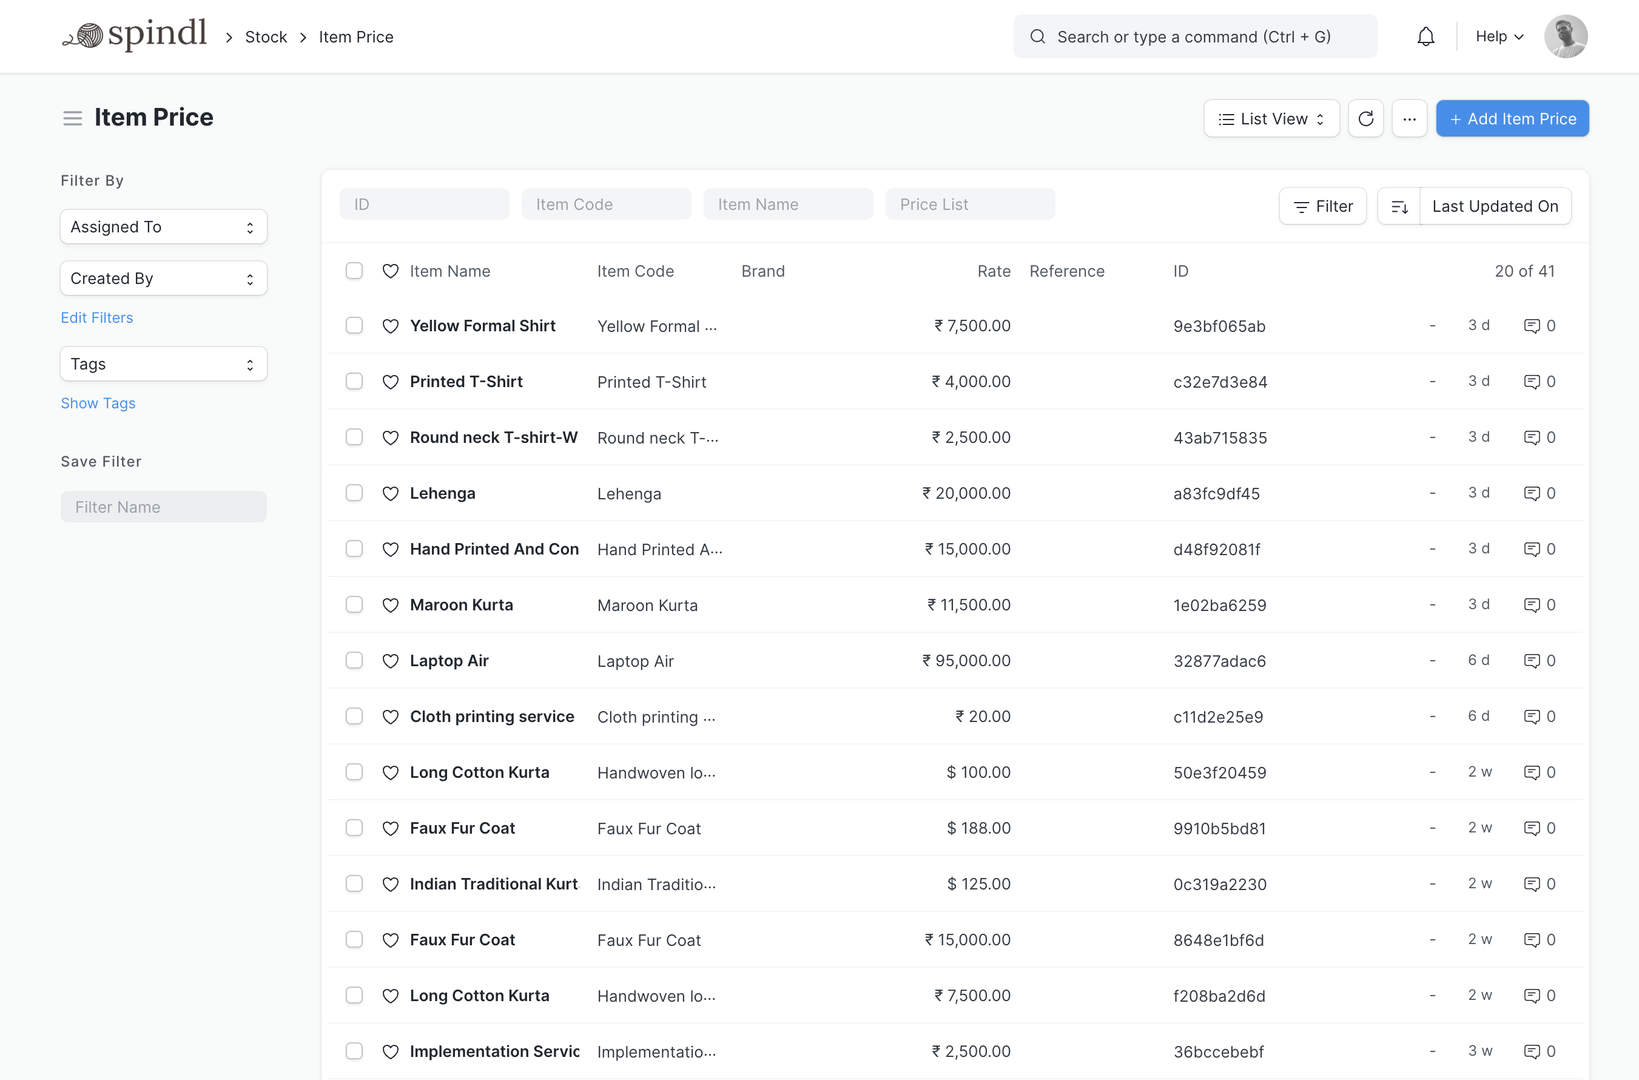Click ID value 8648e1bf6d
1639x1080 pixels.
click(x=1218, y=940)
